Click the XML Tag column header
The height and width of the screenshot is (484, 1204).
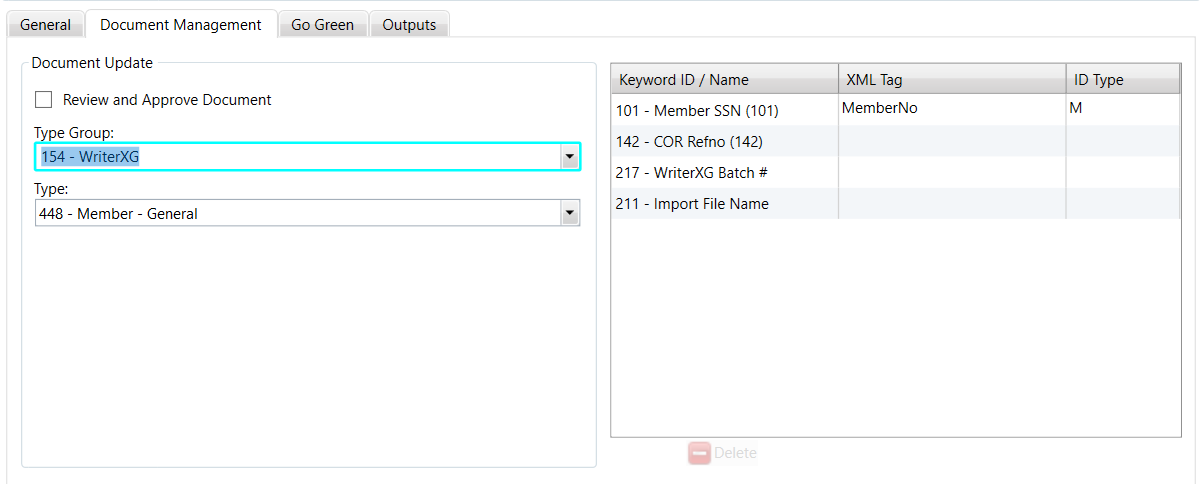coord(874,80)
